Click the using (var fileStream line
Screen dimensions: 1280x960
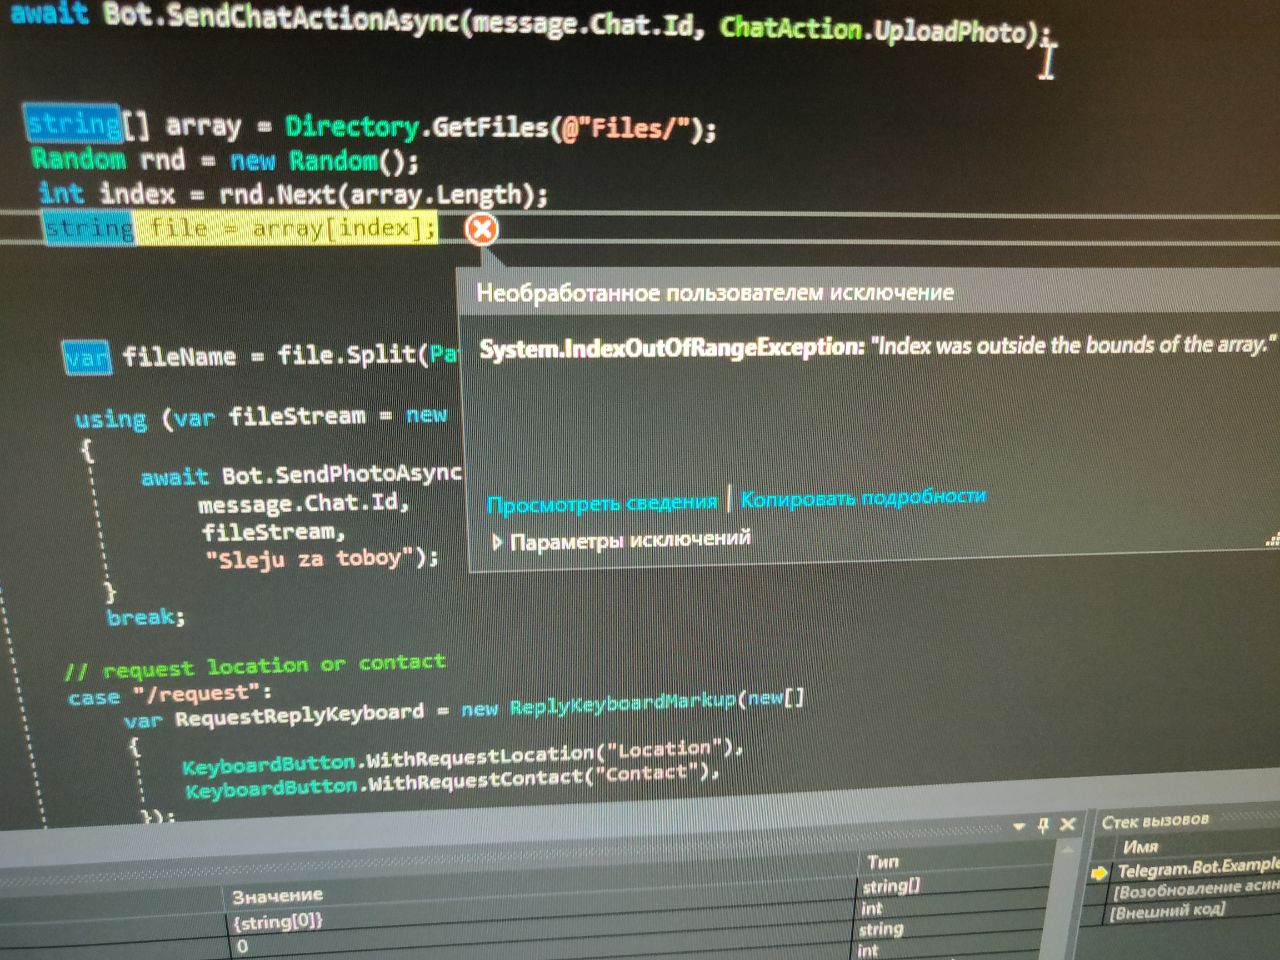point(261,417)
